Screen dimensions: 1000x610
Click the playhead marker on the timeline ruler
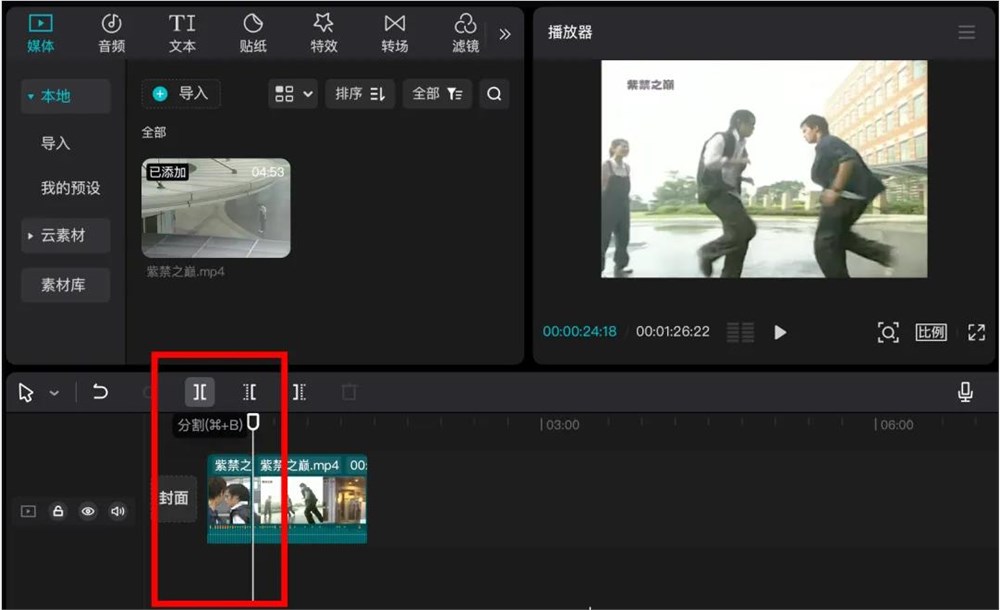click(254, 422)
